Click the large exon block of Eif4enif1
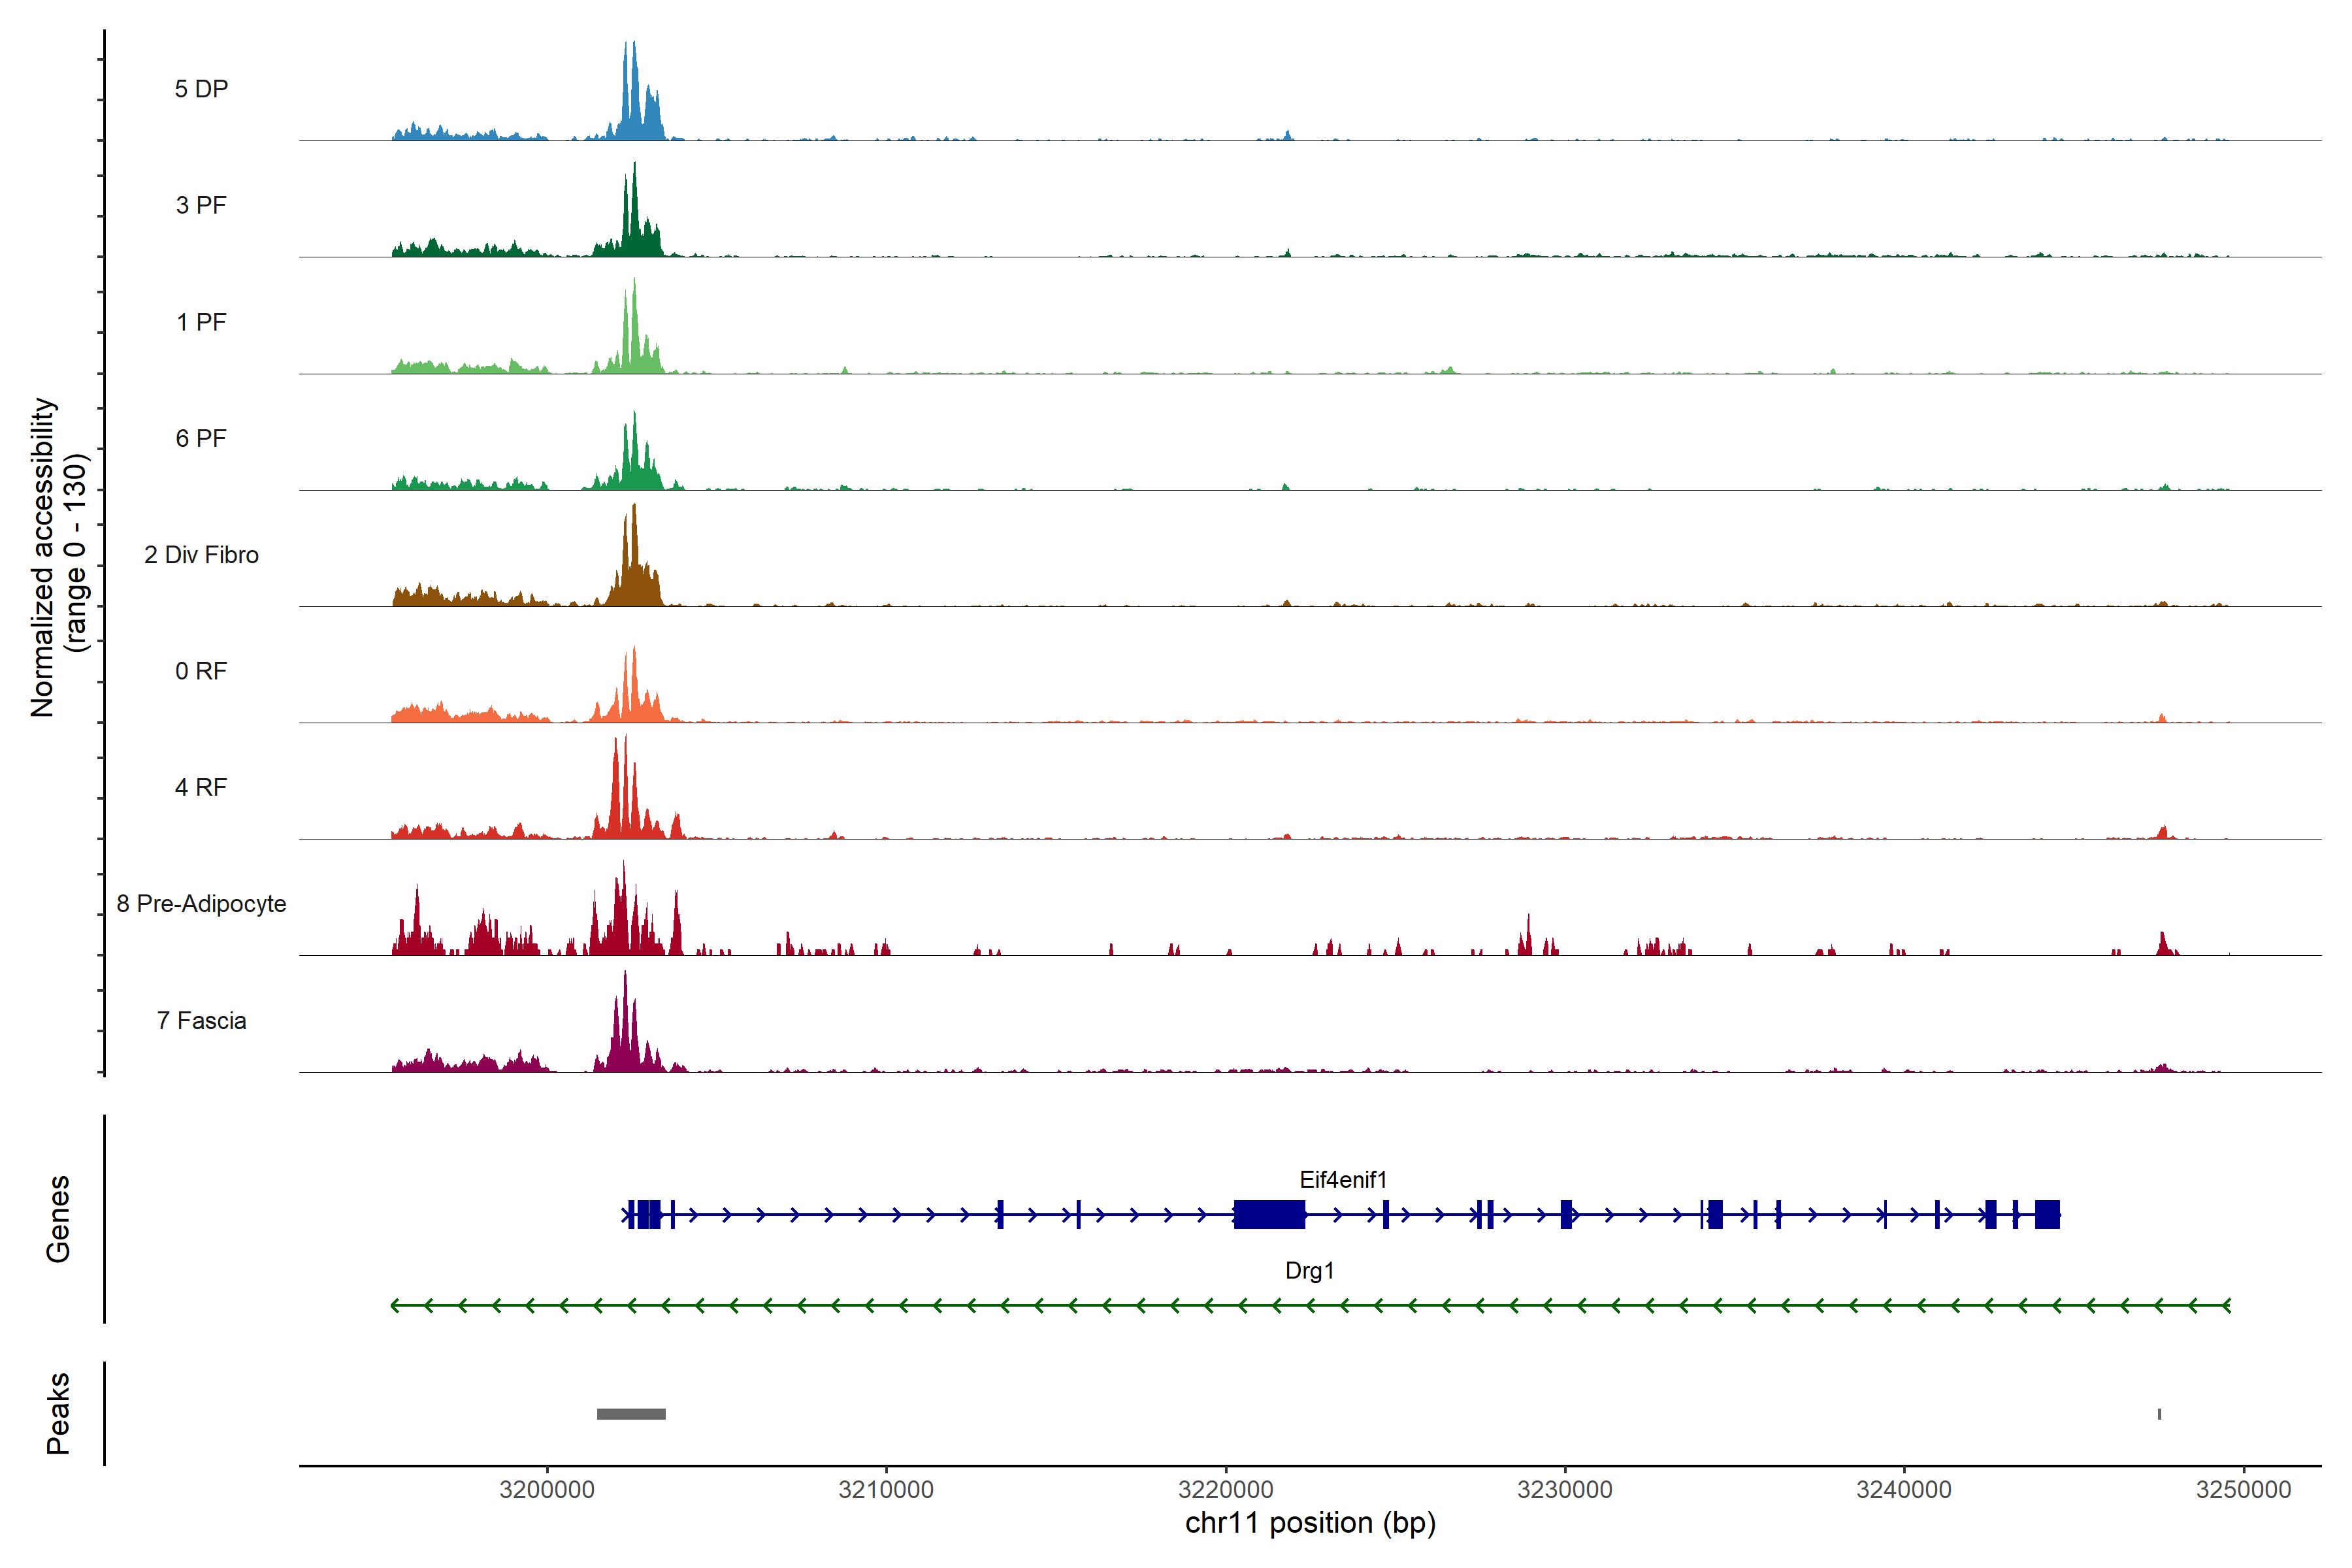 click(1269, 1215)
